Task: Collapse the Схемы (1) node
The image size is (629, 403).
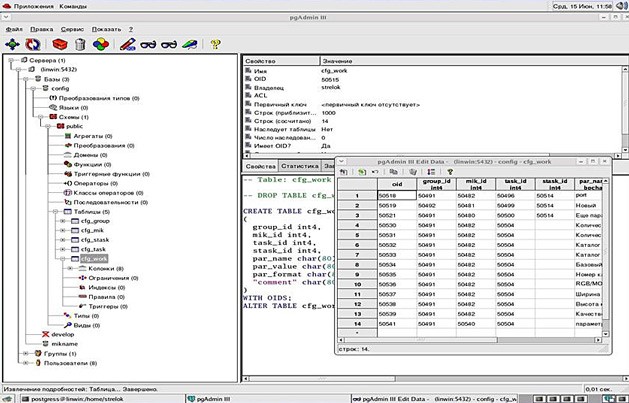Action: tap(41, 117)
